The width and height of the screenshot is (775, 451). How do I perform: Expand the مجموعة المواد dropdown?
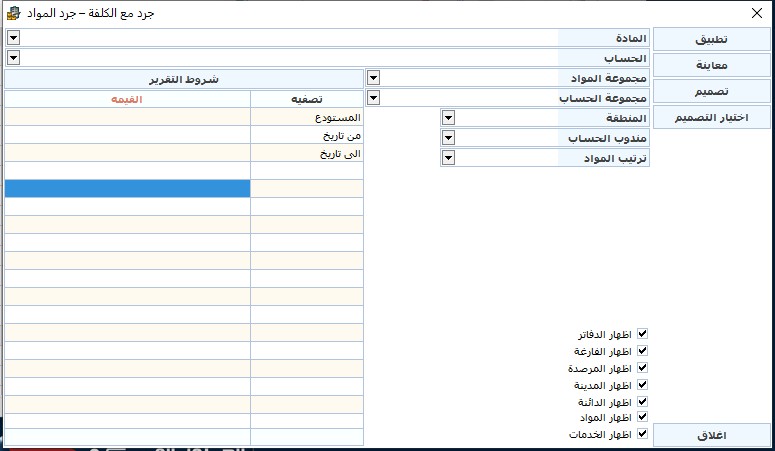[374, 78]
